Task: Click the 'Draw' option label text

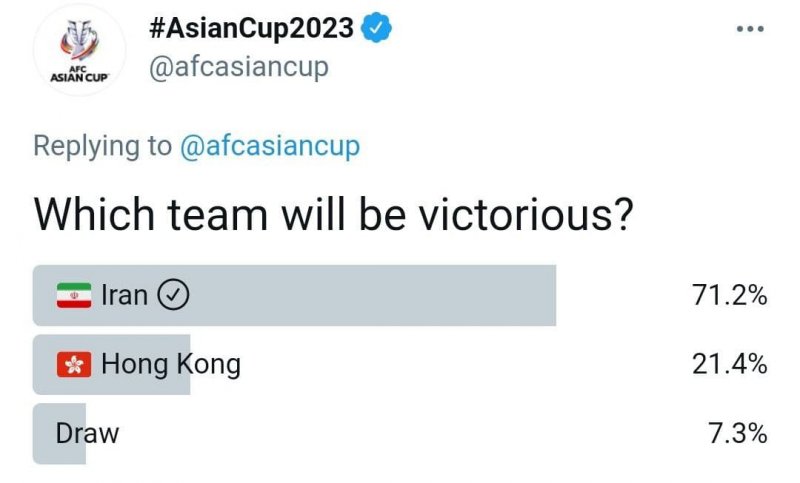Action: click(87, 433)
